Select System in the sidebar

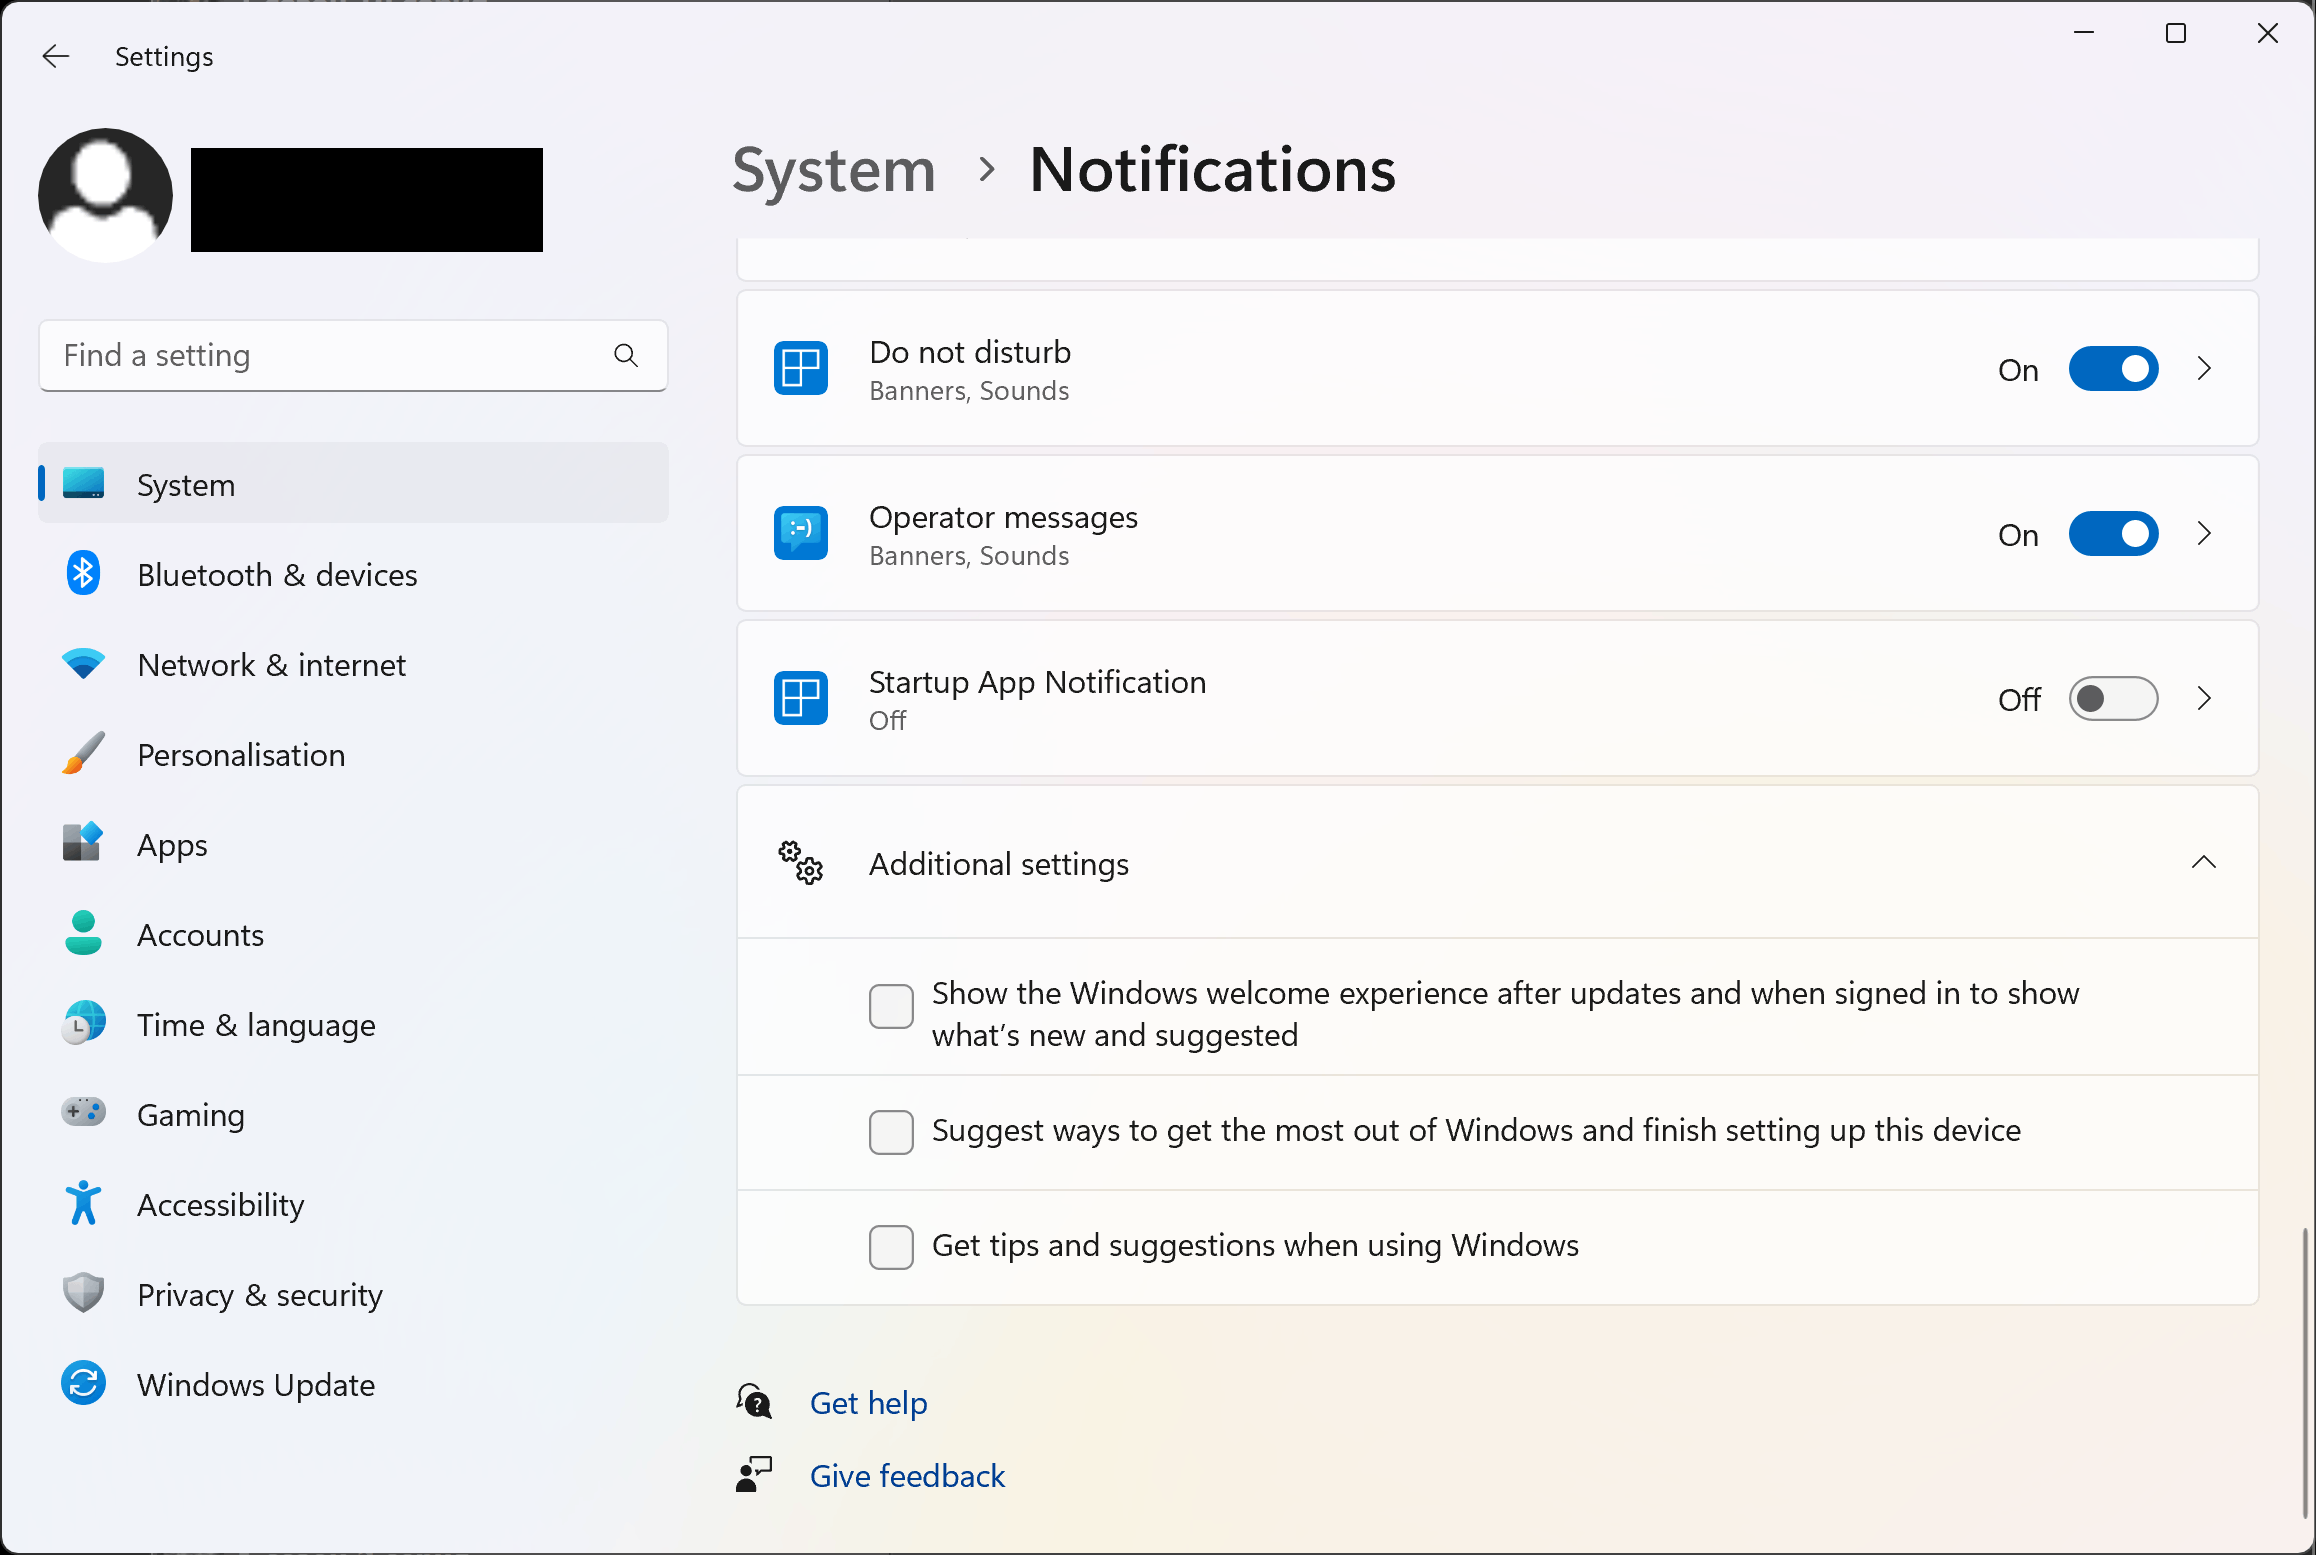pos(353,483)
